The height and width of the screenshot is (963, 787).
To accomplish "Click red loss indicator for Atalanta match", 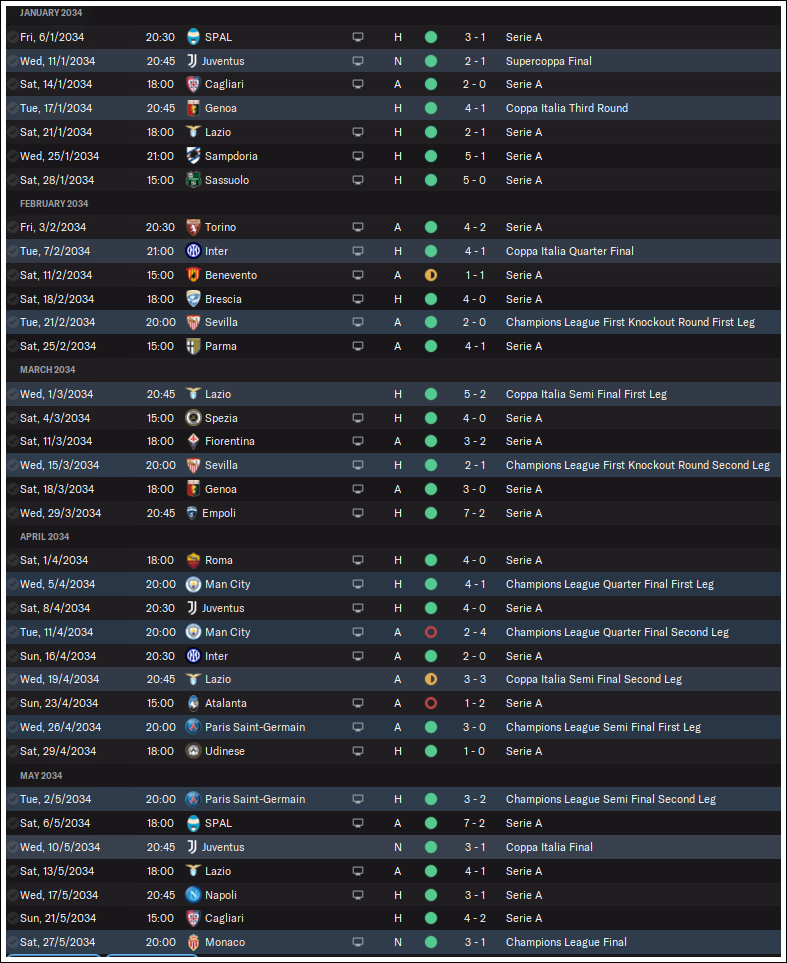I will coord(431,703).
